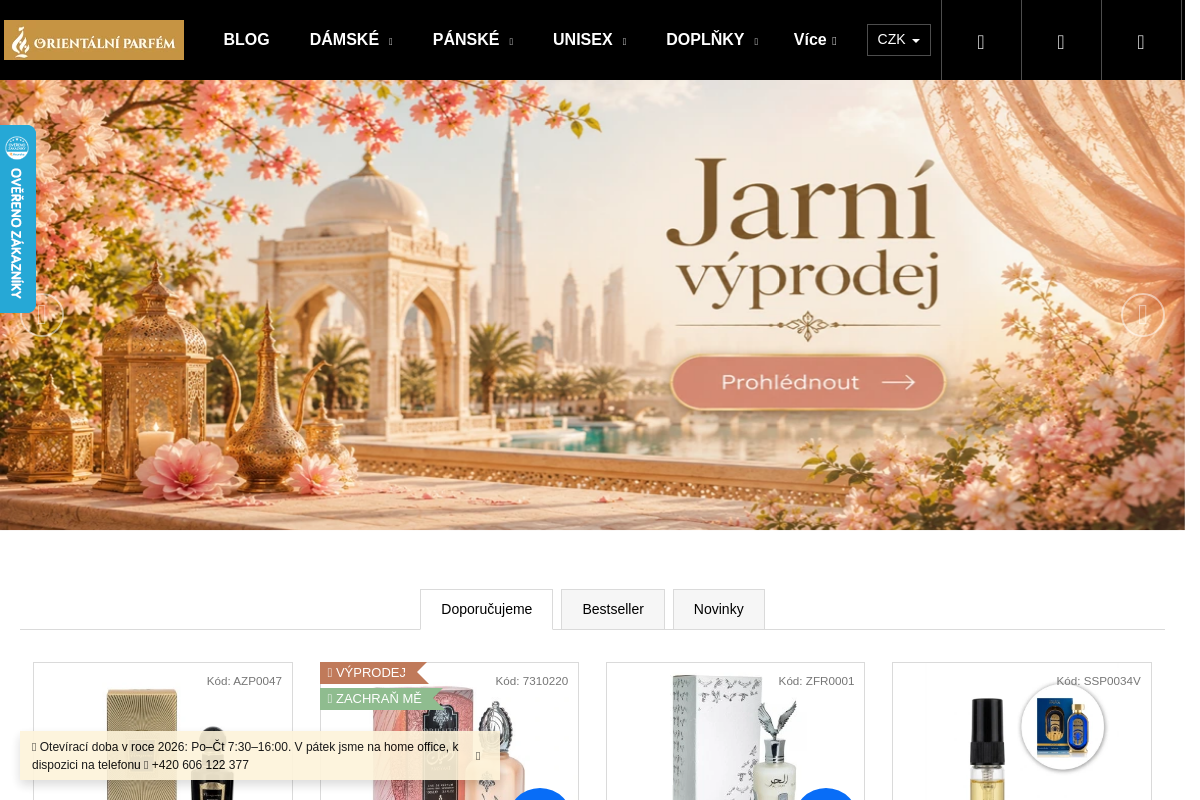Screen dimensions: 1200x800
Task: Open the BLOG menu item
Action: [x=246, y=40]
